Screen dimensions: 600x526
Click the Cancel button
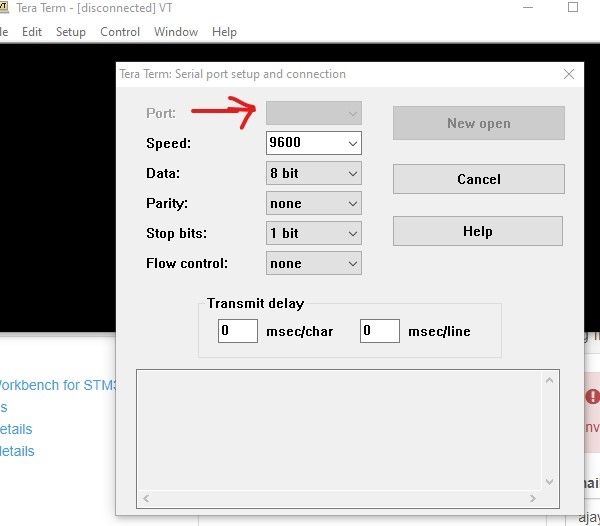pos(479,179)
